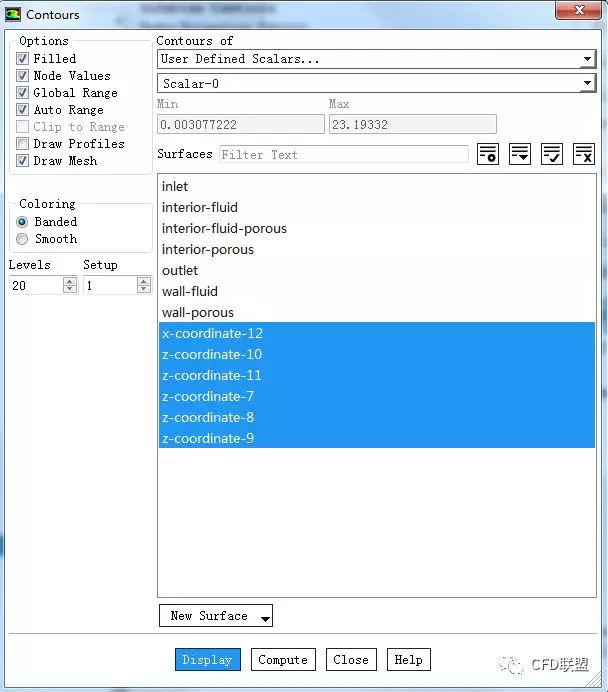The height and width of the screenshot is (692, 608).
Task: Open Help for contours
Action: coord(409,659)
